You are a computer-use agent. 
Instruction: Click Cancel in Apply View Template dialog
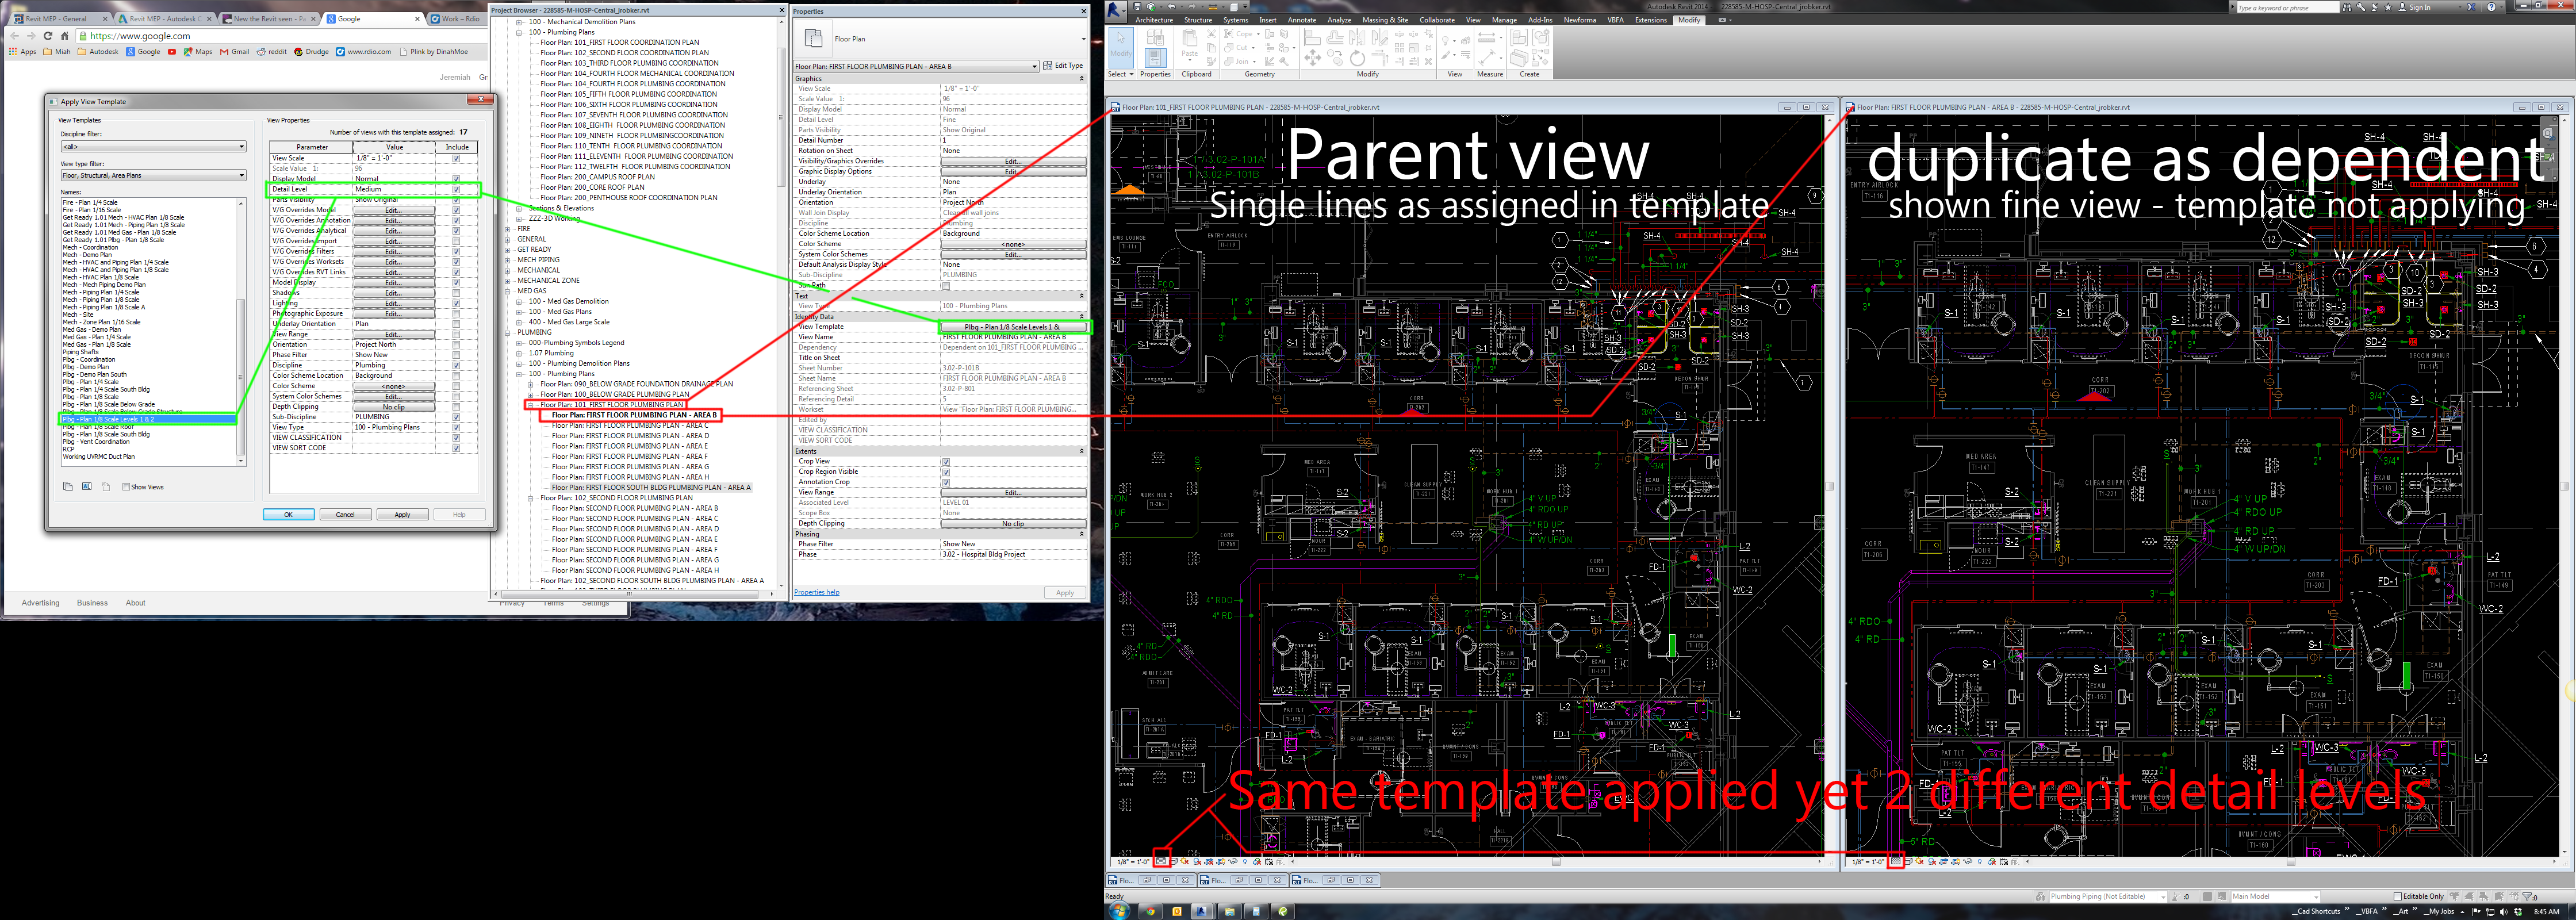coord(345,515)
